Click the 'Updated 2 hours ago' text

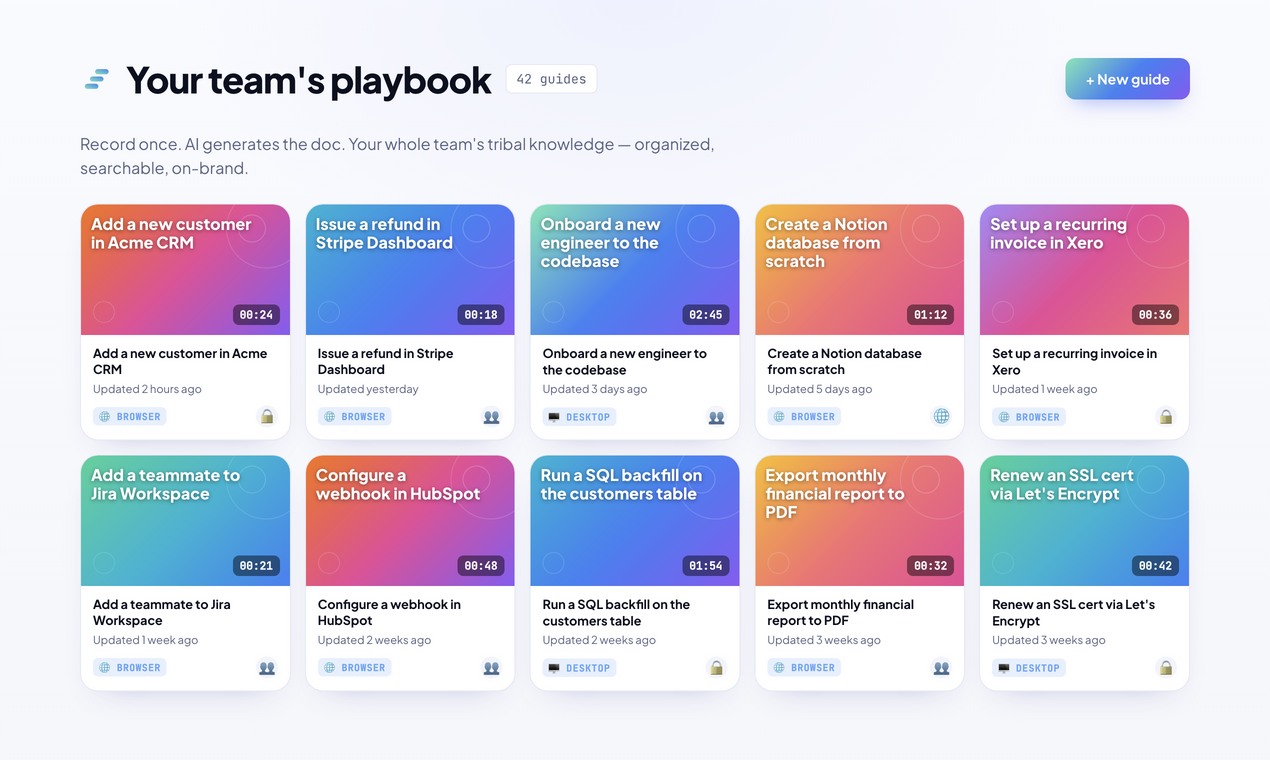click(147, 389)
